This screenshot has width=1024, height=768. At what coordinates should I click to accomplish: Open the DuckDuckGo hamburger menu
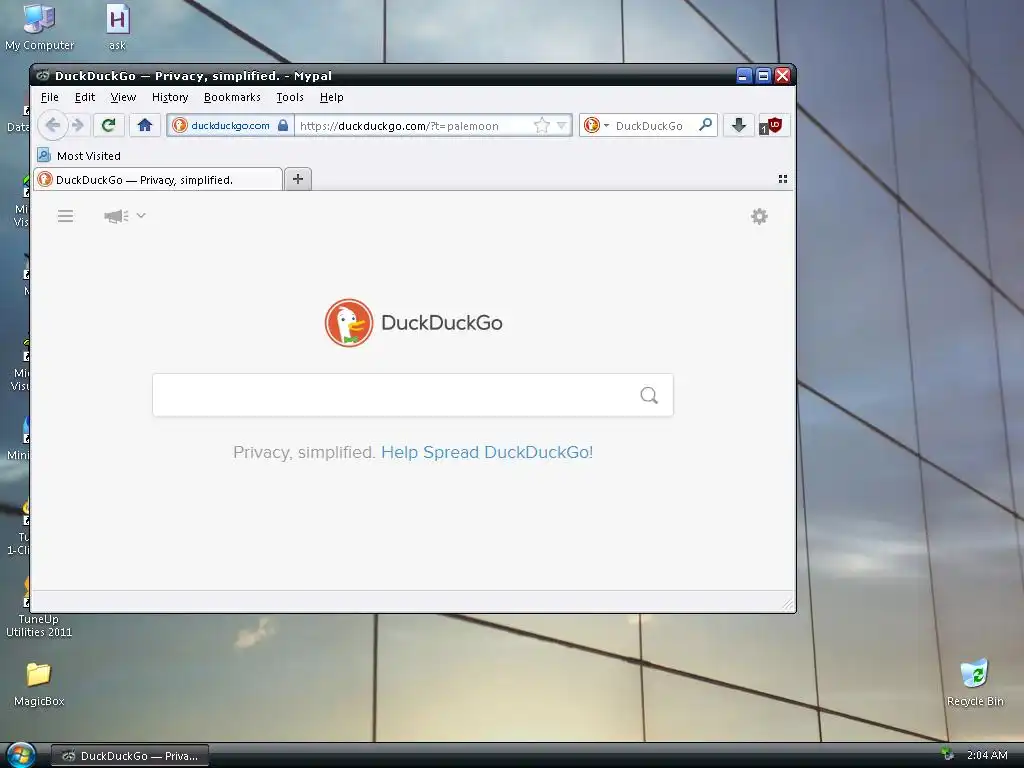click(65, 216)
